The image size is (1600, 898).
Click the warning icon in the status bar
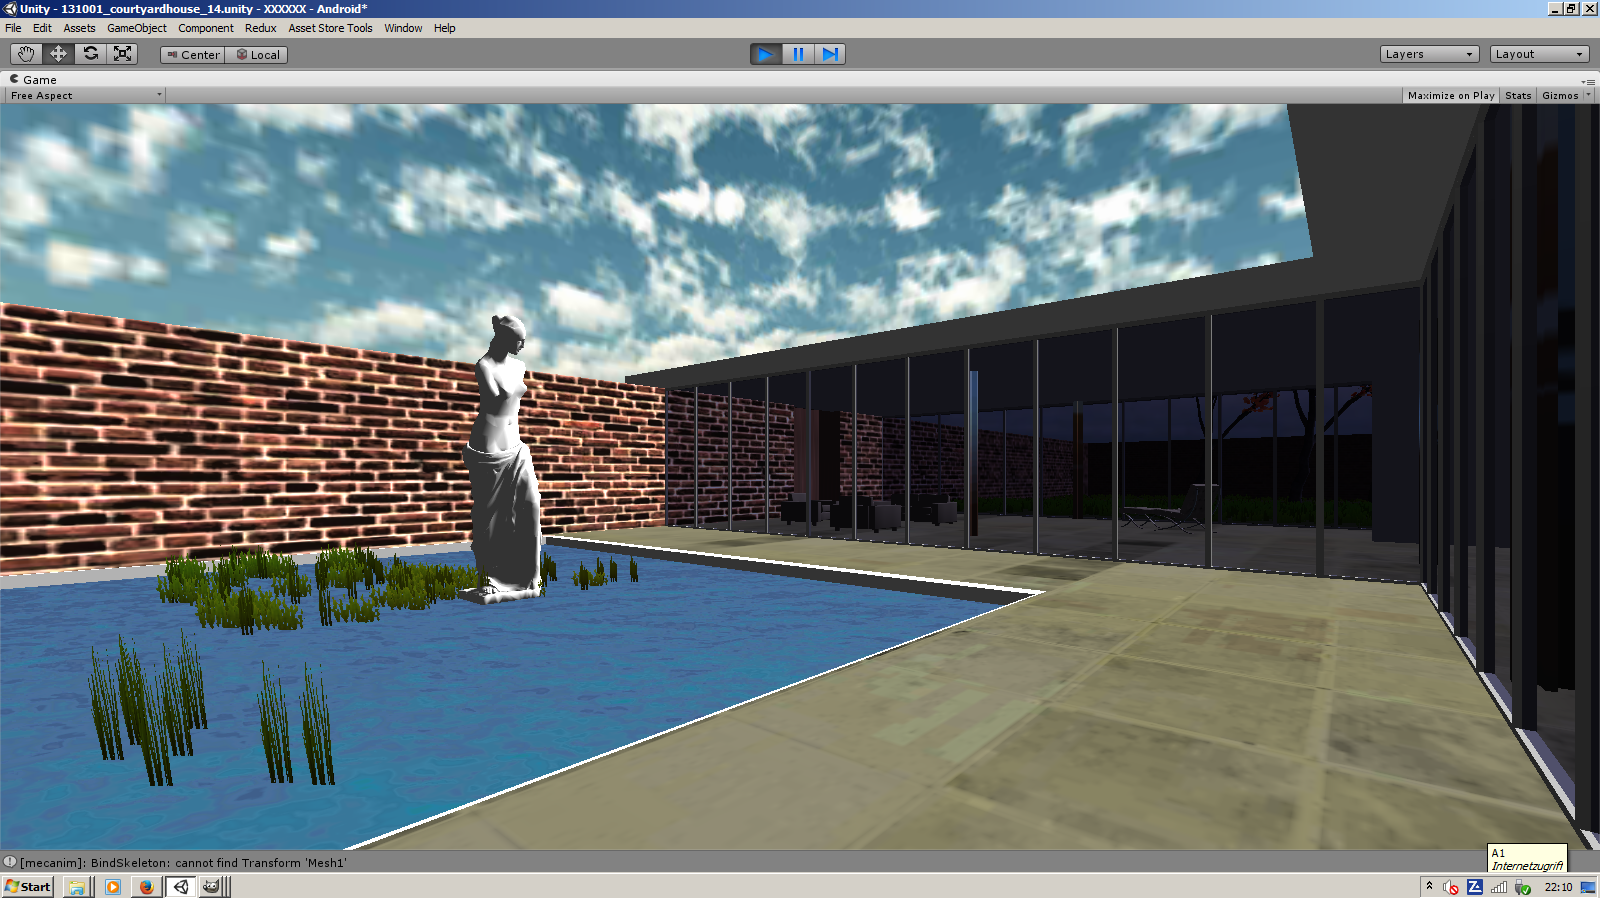coord(9,862)
